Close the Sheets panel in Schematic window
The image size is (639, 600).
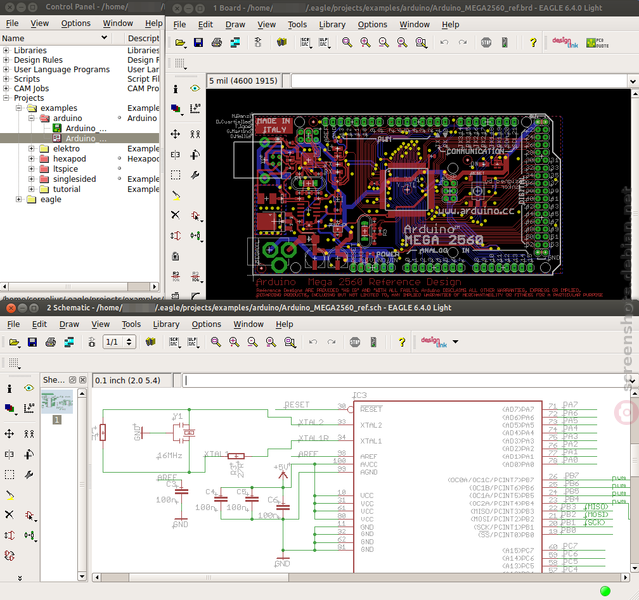83,380
